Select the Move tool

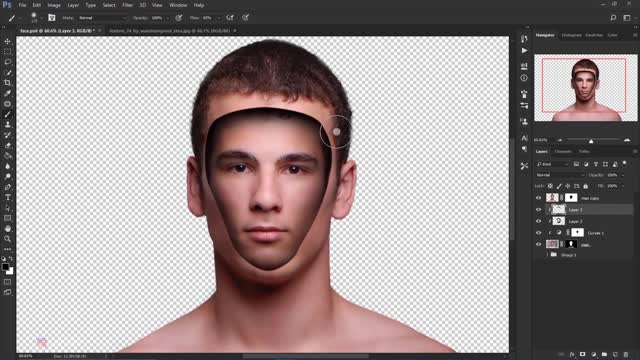point(7,42)
